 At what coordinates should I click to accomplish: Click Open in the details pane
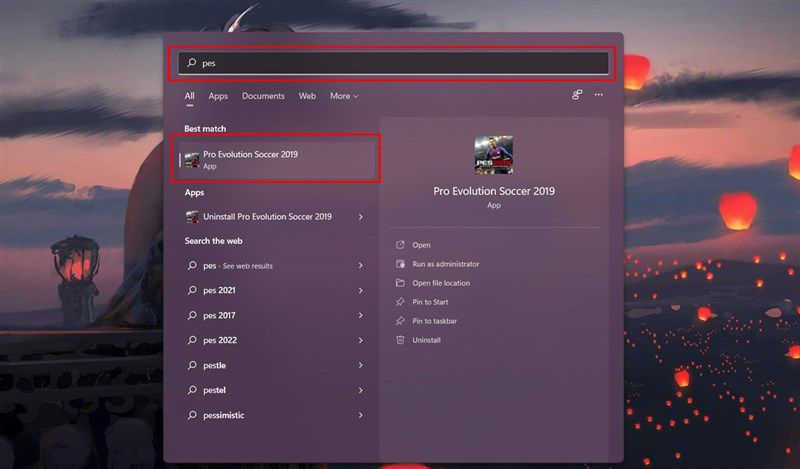(x=421, y=245)
